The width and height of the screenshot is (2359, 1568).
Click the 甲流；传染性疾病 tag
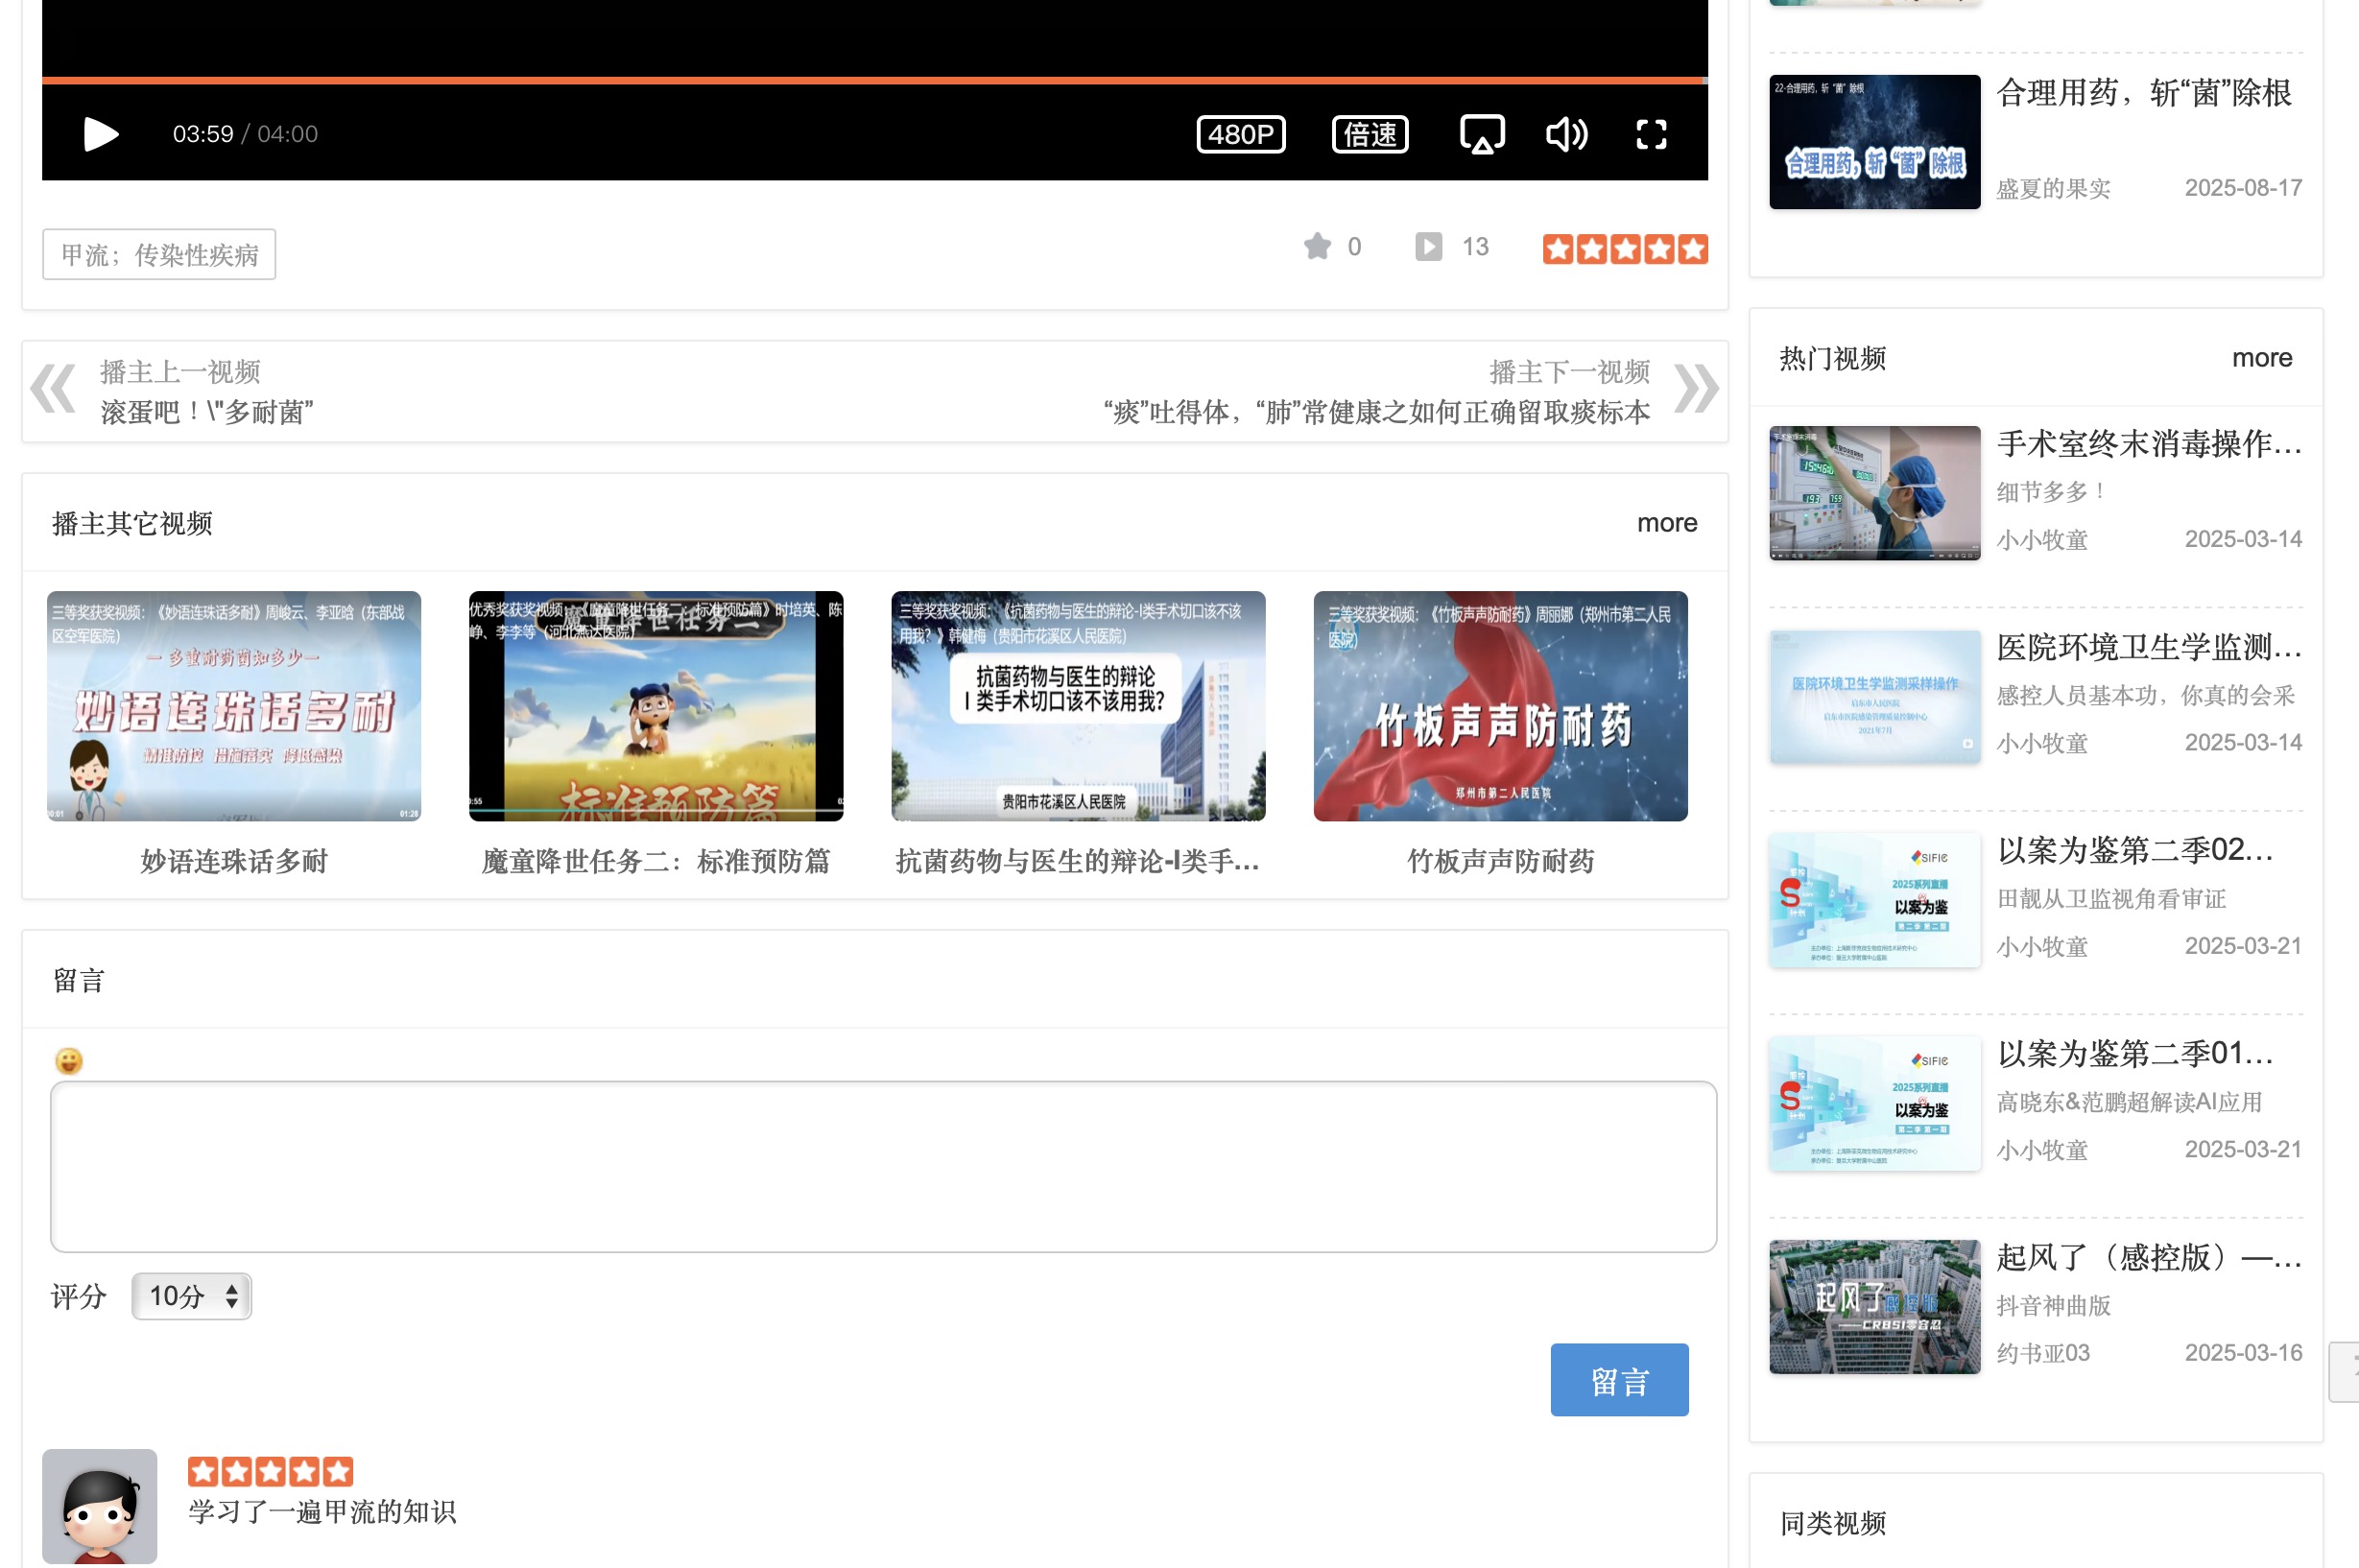click(x=159, y=255)
